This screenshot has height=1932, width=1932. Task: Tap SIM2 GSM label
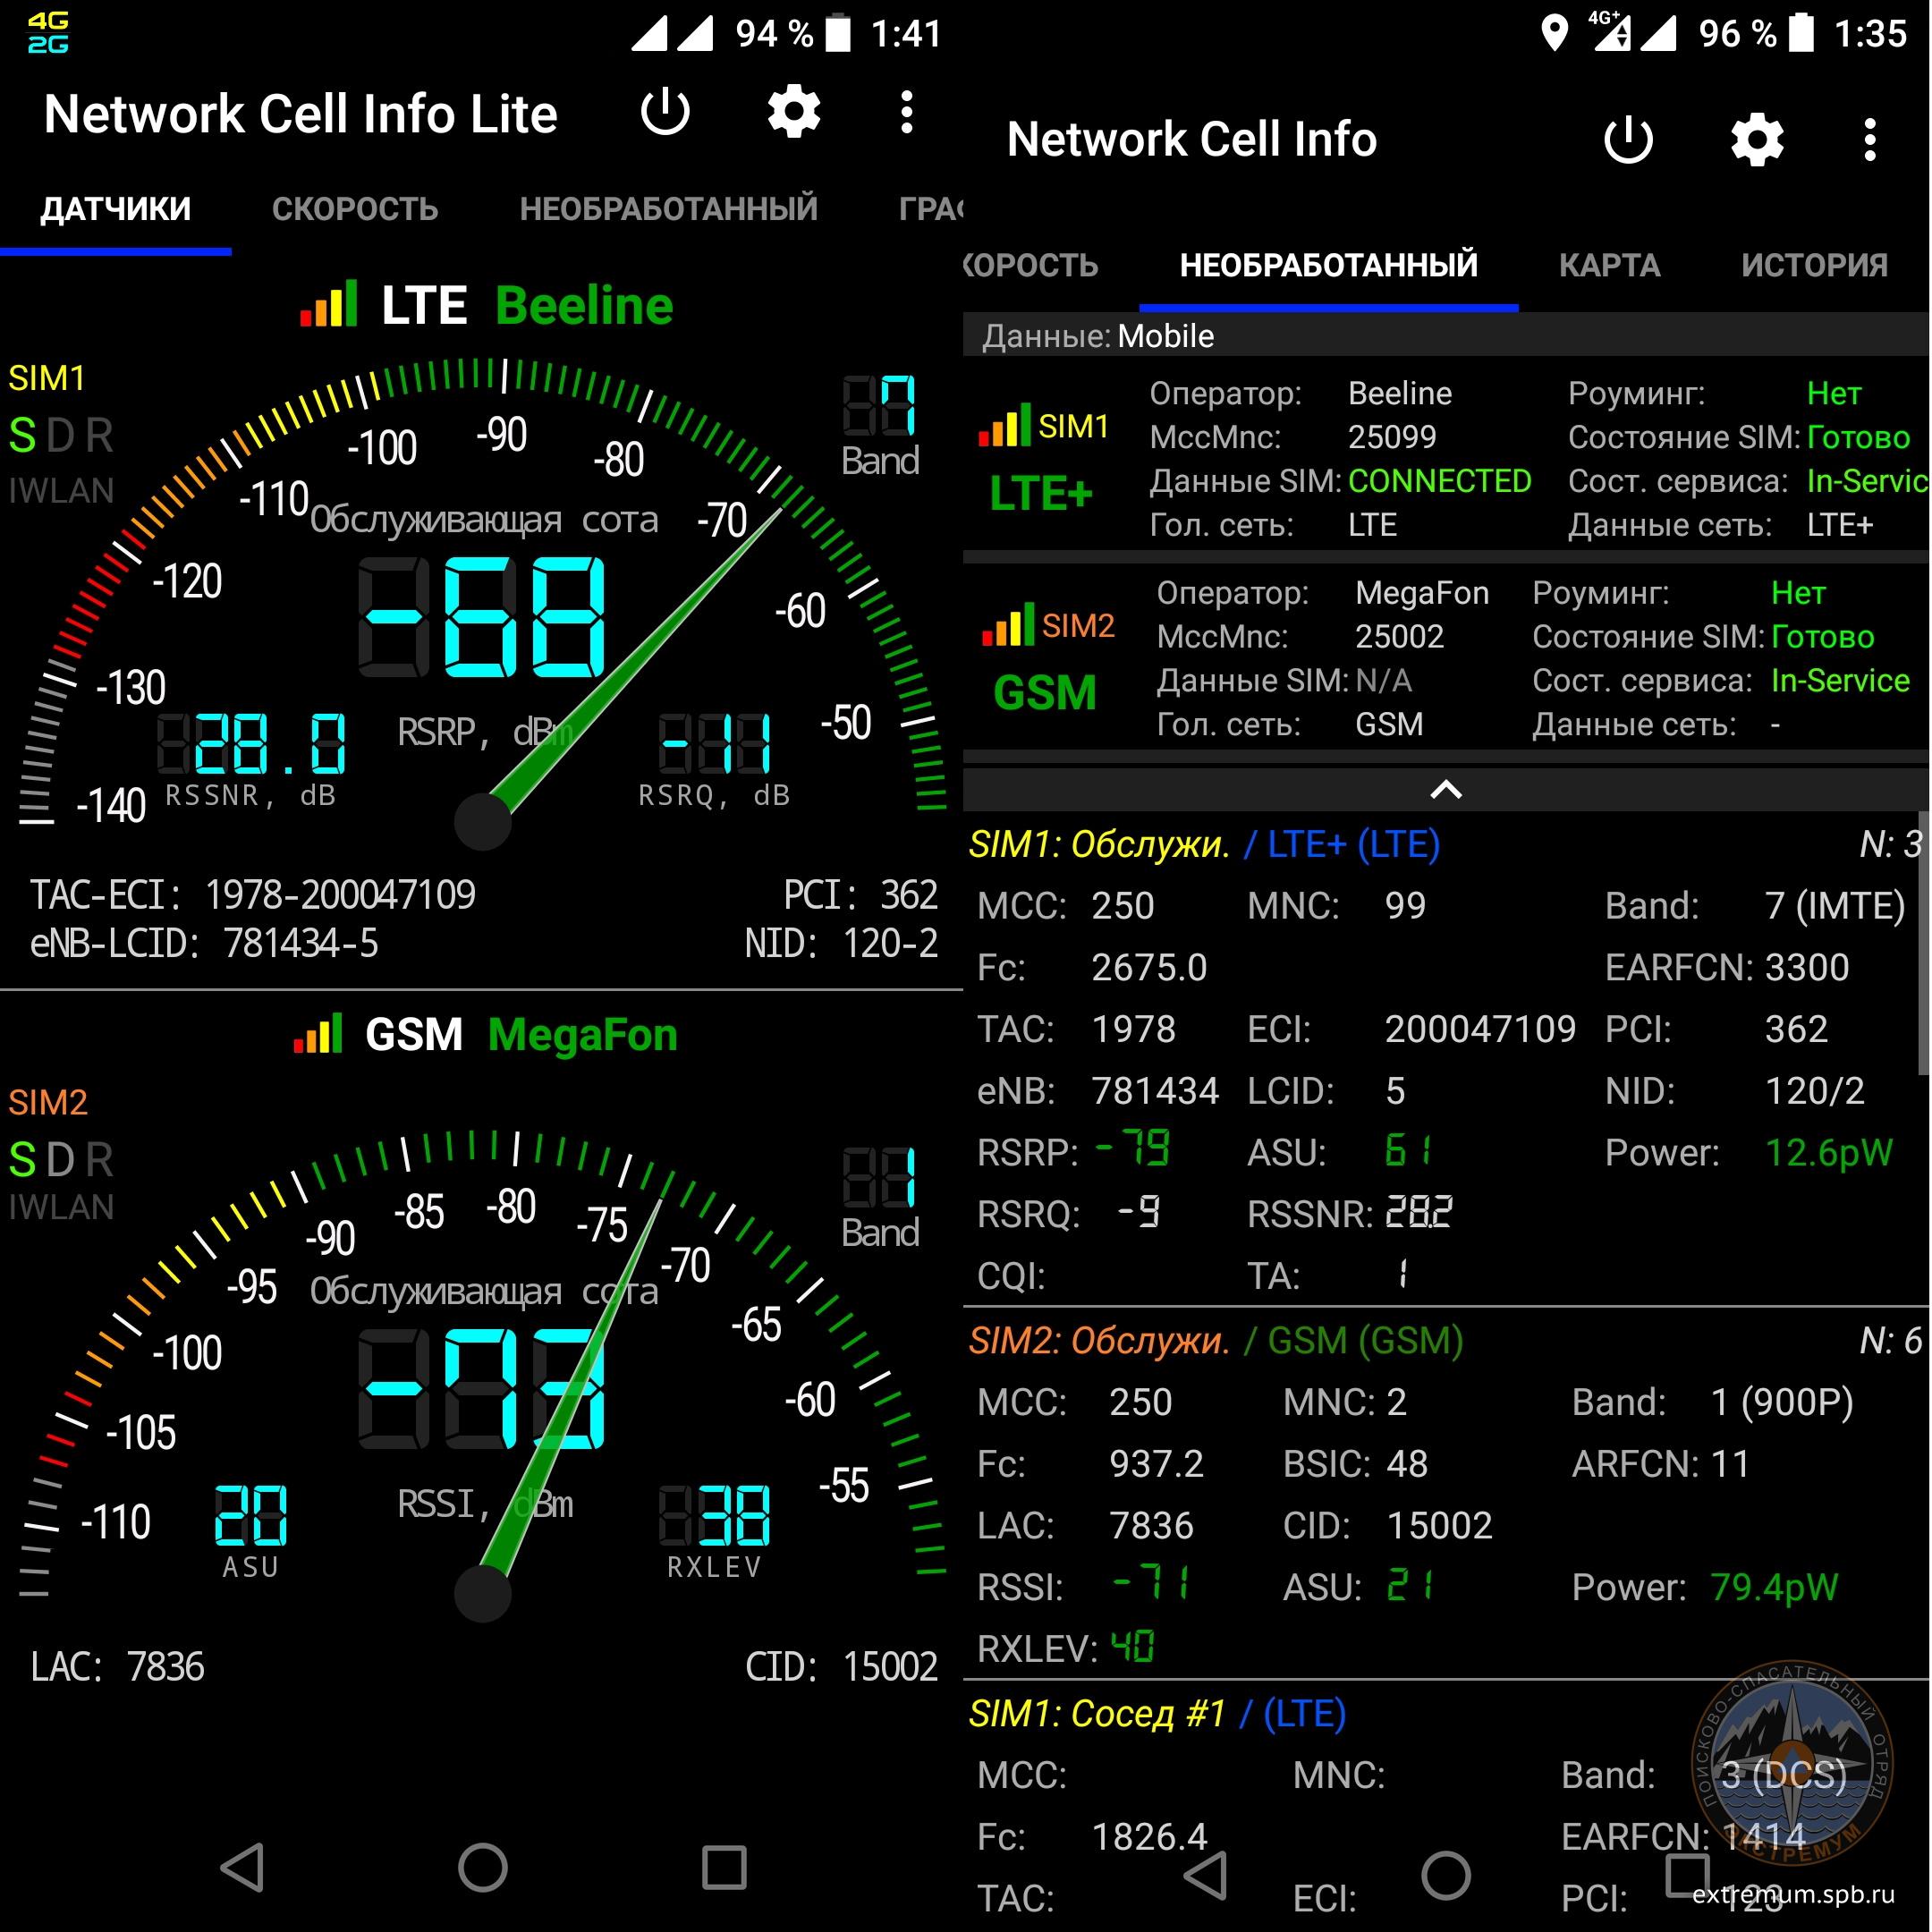pos(1045,693)
